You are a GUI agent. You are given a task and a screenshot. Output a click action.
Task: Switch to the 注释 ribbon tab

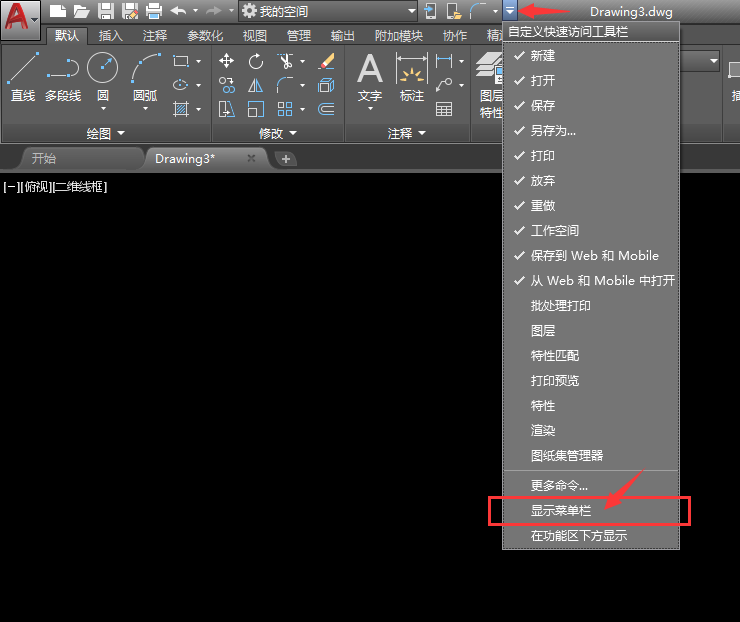155,35
